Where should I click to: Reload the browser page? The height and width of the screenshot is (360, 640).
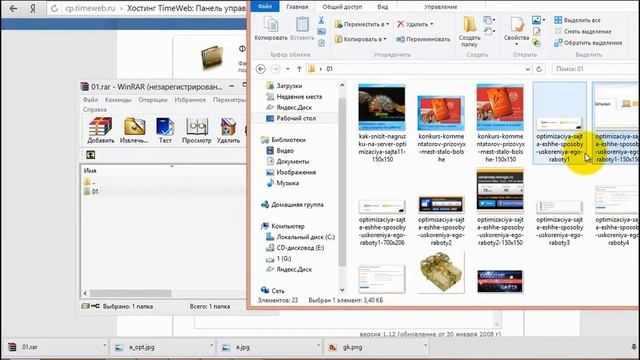[x=54, y=8]
